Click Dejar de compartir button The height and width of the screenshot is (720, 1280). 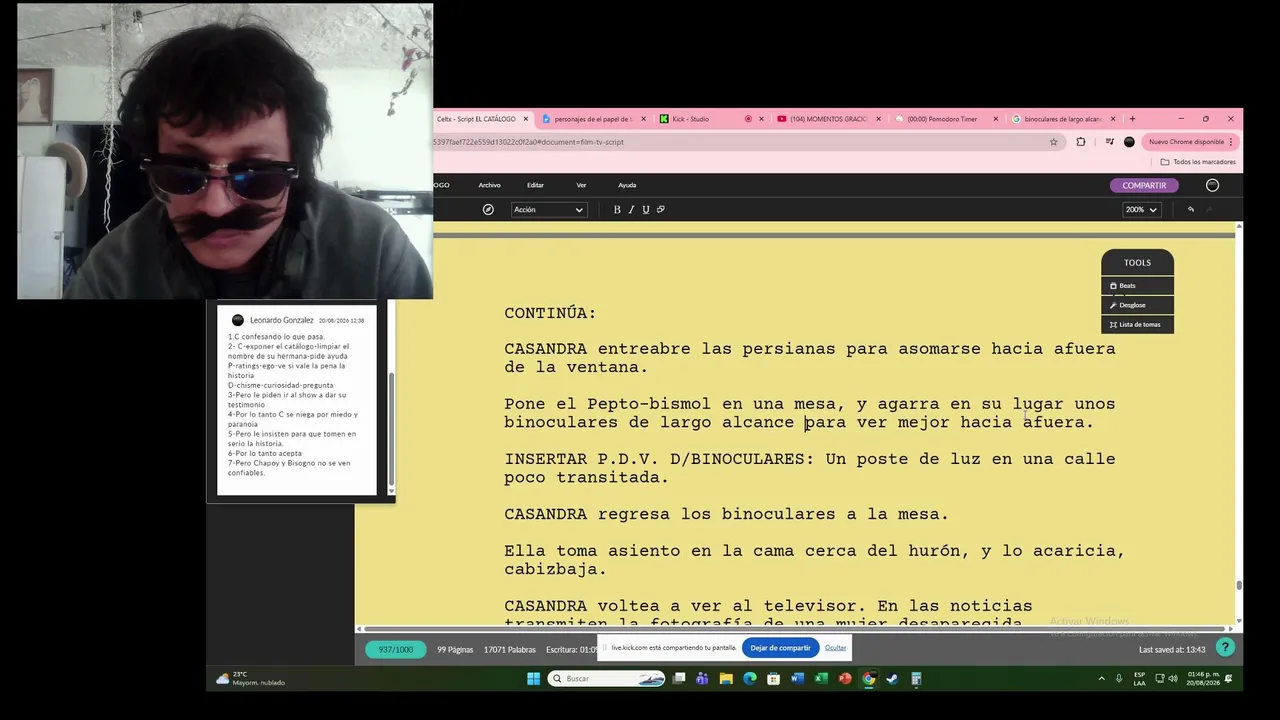(780, 648)
